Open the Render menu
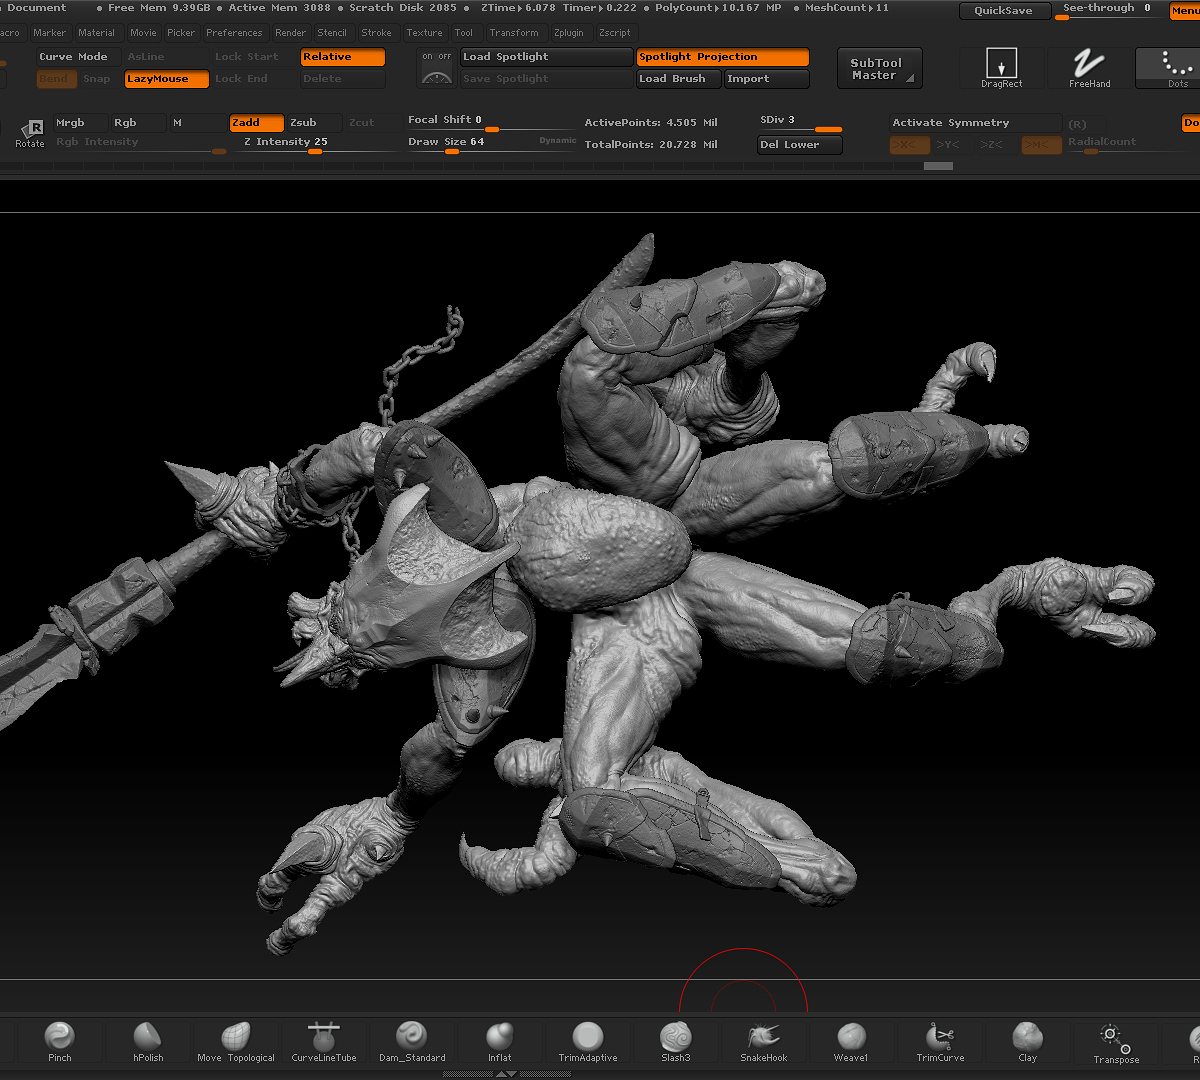The height and width of the screenshot is (1080, 1200). (291, 33)
